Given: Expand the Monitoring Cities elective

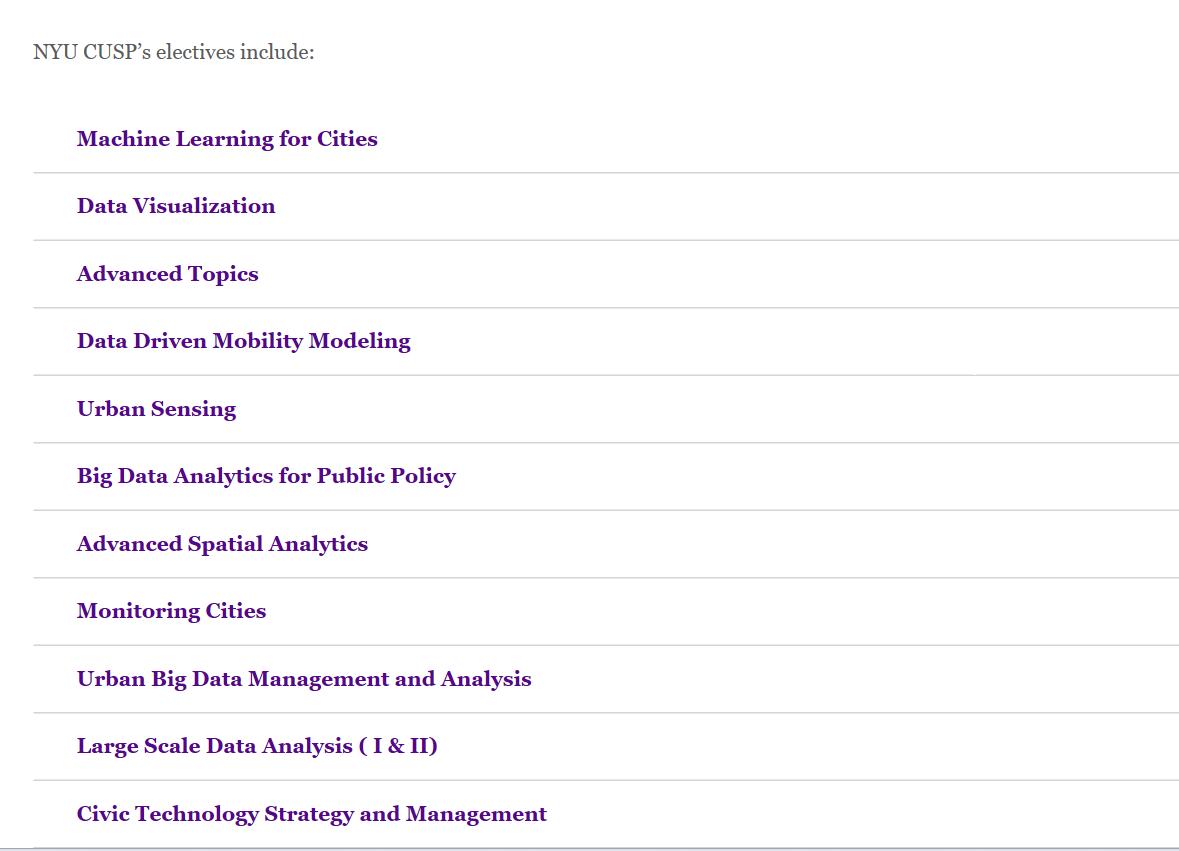Looking at the screenshot, I should [x=171, y=611].
